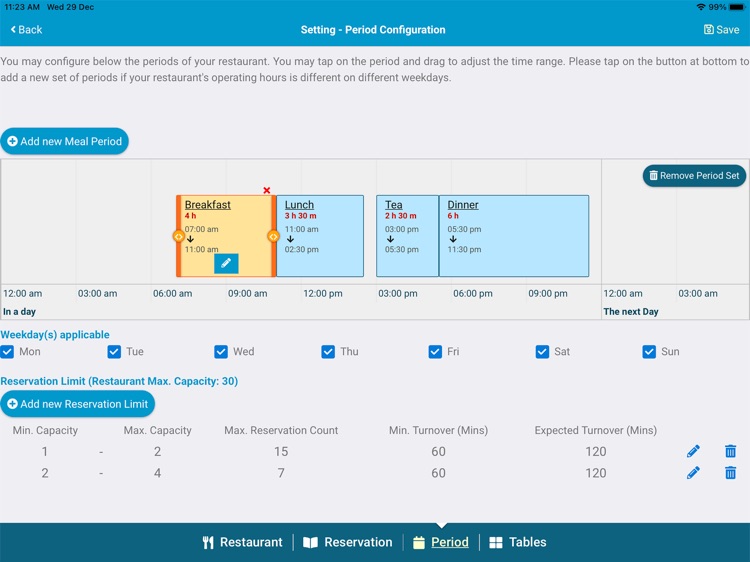The image size is (750, 562).
Task: Click 'Min. Turnover (Mins)' column header
Action: click(438, 430)
